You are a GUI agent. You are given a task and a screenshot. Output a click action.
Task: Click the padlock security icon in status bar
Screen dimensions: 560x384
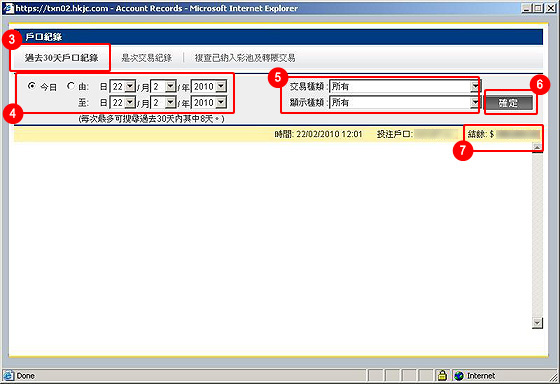pos(442,375)
